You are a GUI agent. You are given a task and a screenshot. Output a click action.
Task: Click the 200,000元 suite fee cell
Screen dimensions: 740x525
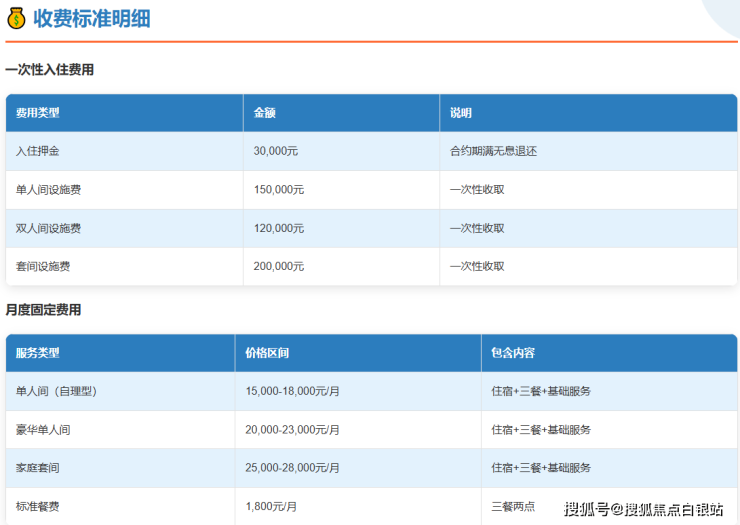click(279, 266)
